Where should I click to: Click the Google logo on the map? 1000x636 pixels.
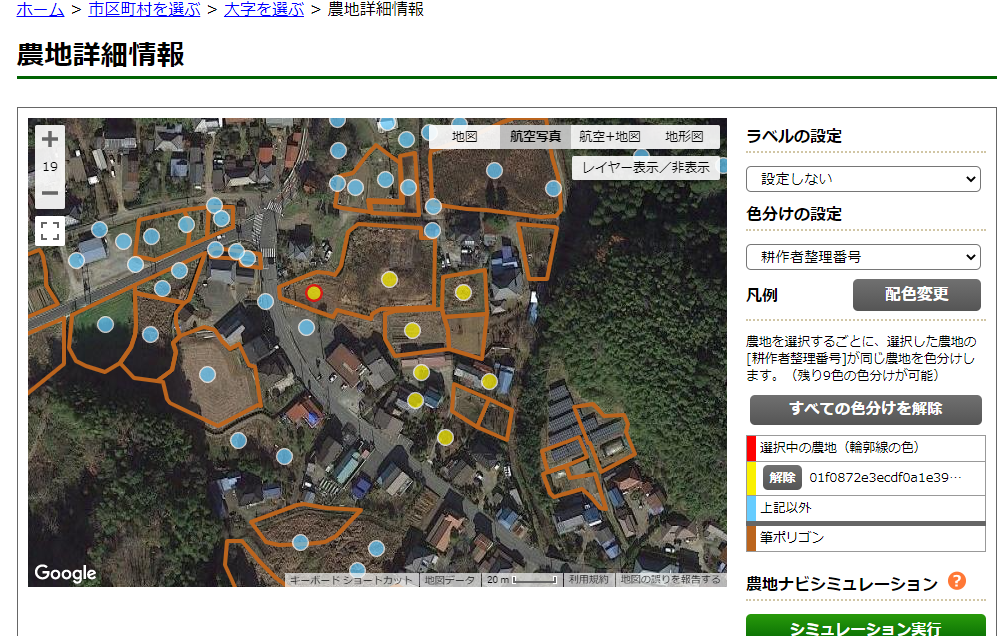click(x=65, y=573)
